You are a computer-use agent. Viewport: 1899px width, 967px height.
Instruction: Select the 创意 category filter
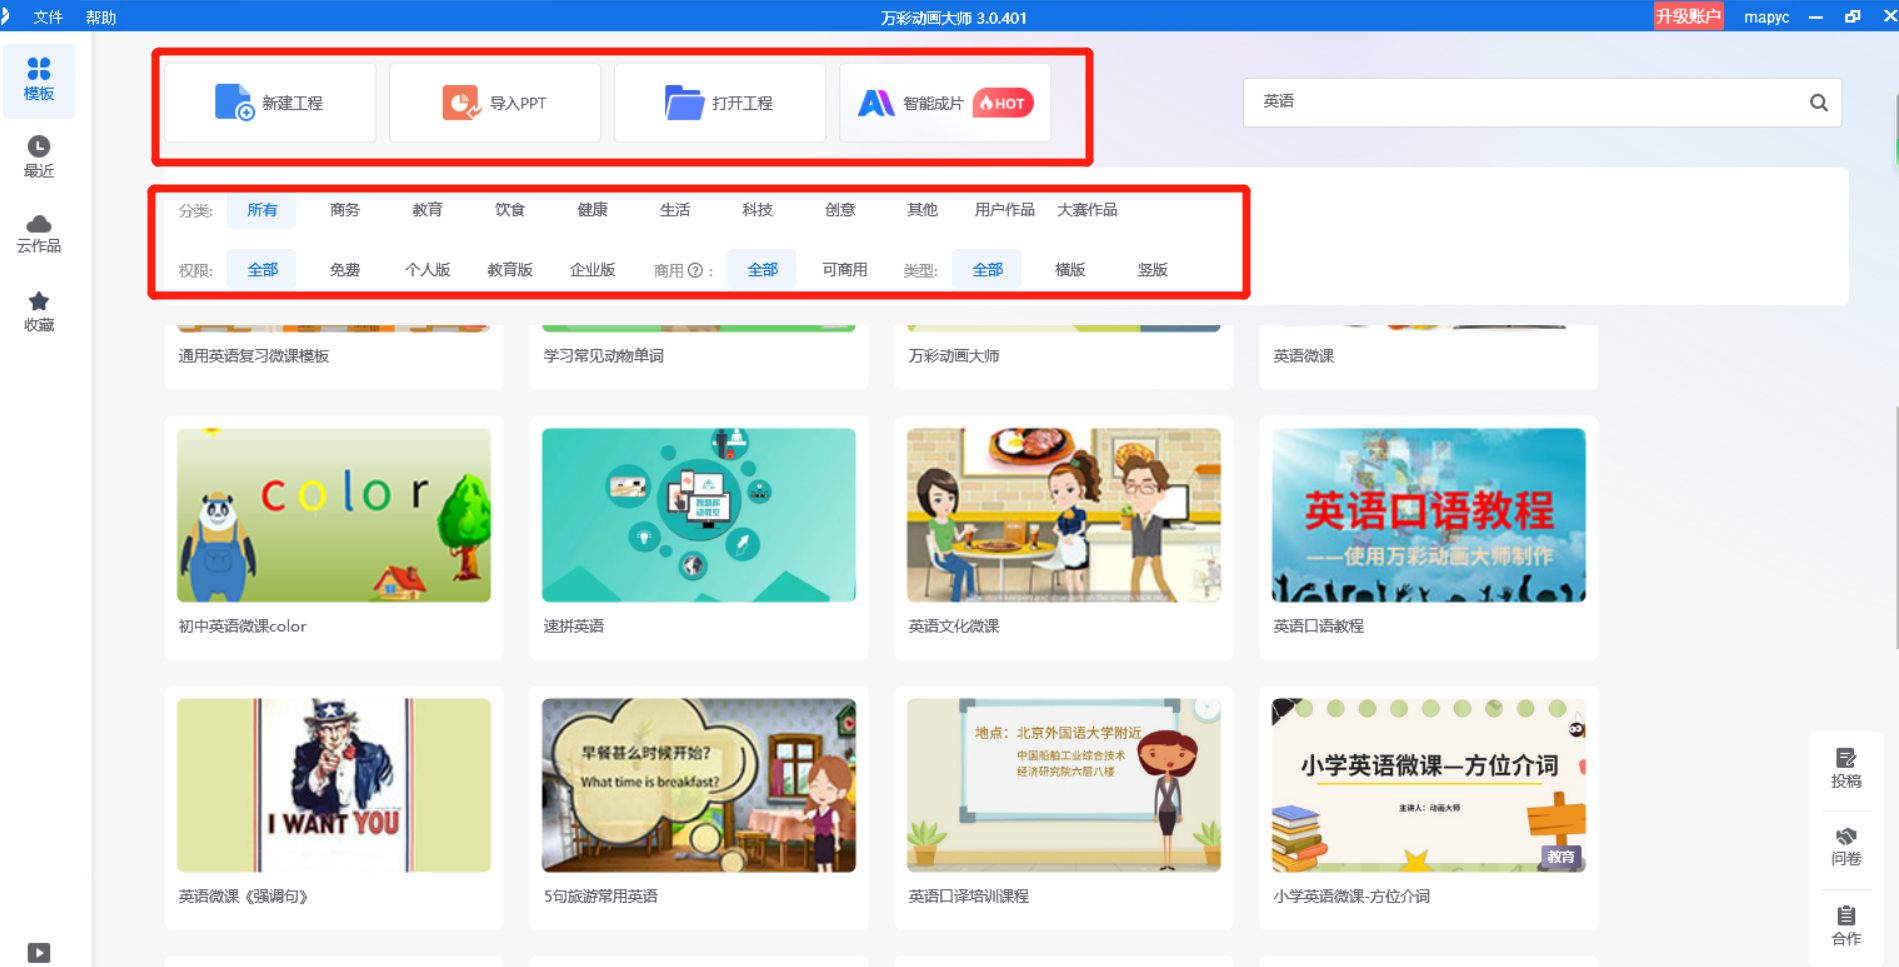click(840, 210)
